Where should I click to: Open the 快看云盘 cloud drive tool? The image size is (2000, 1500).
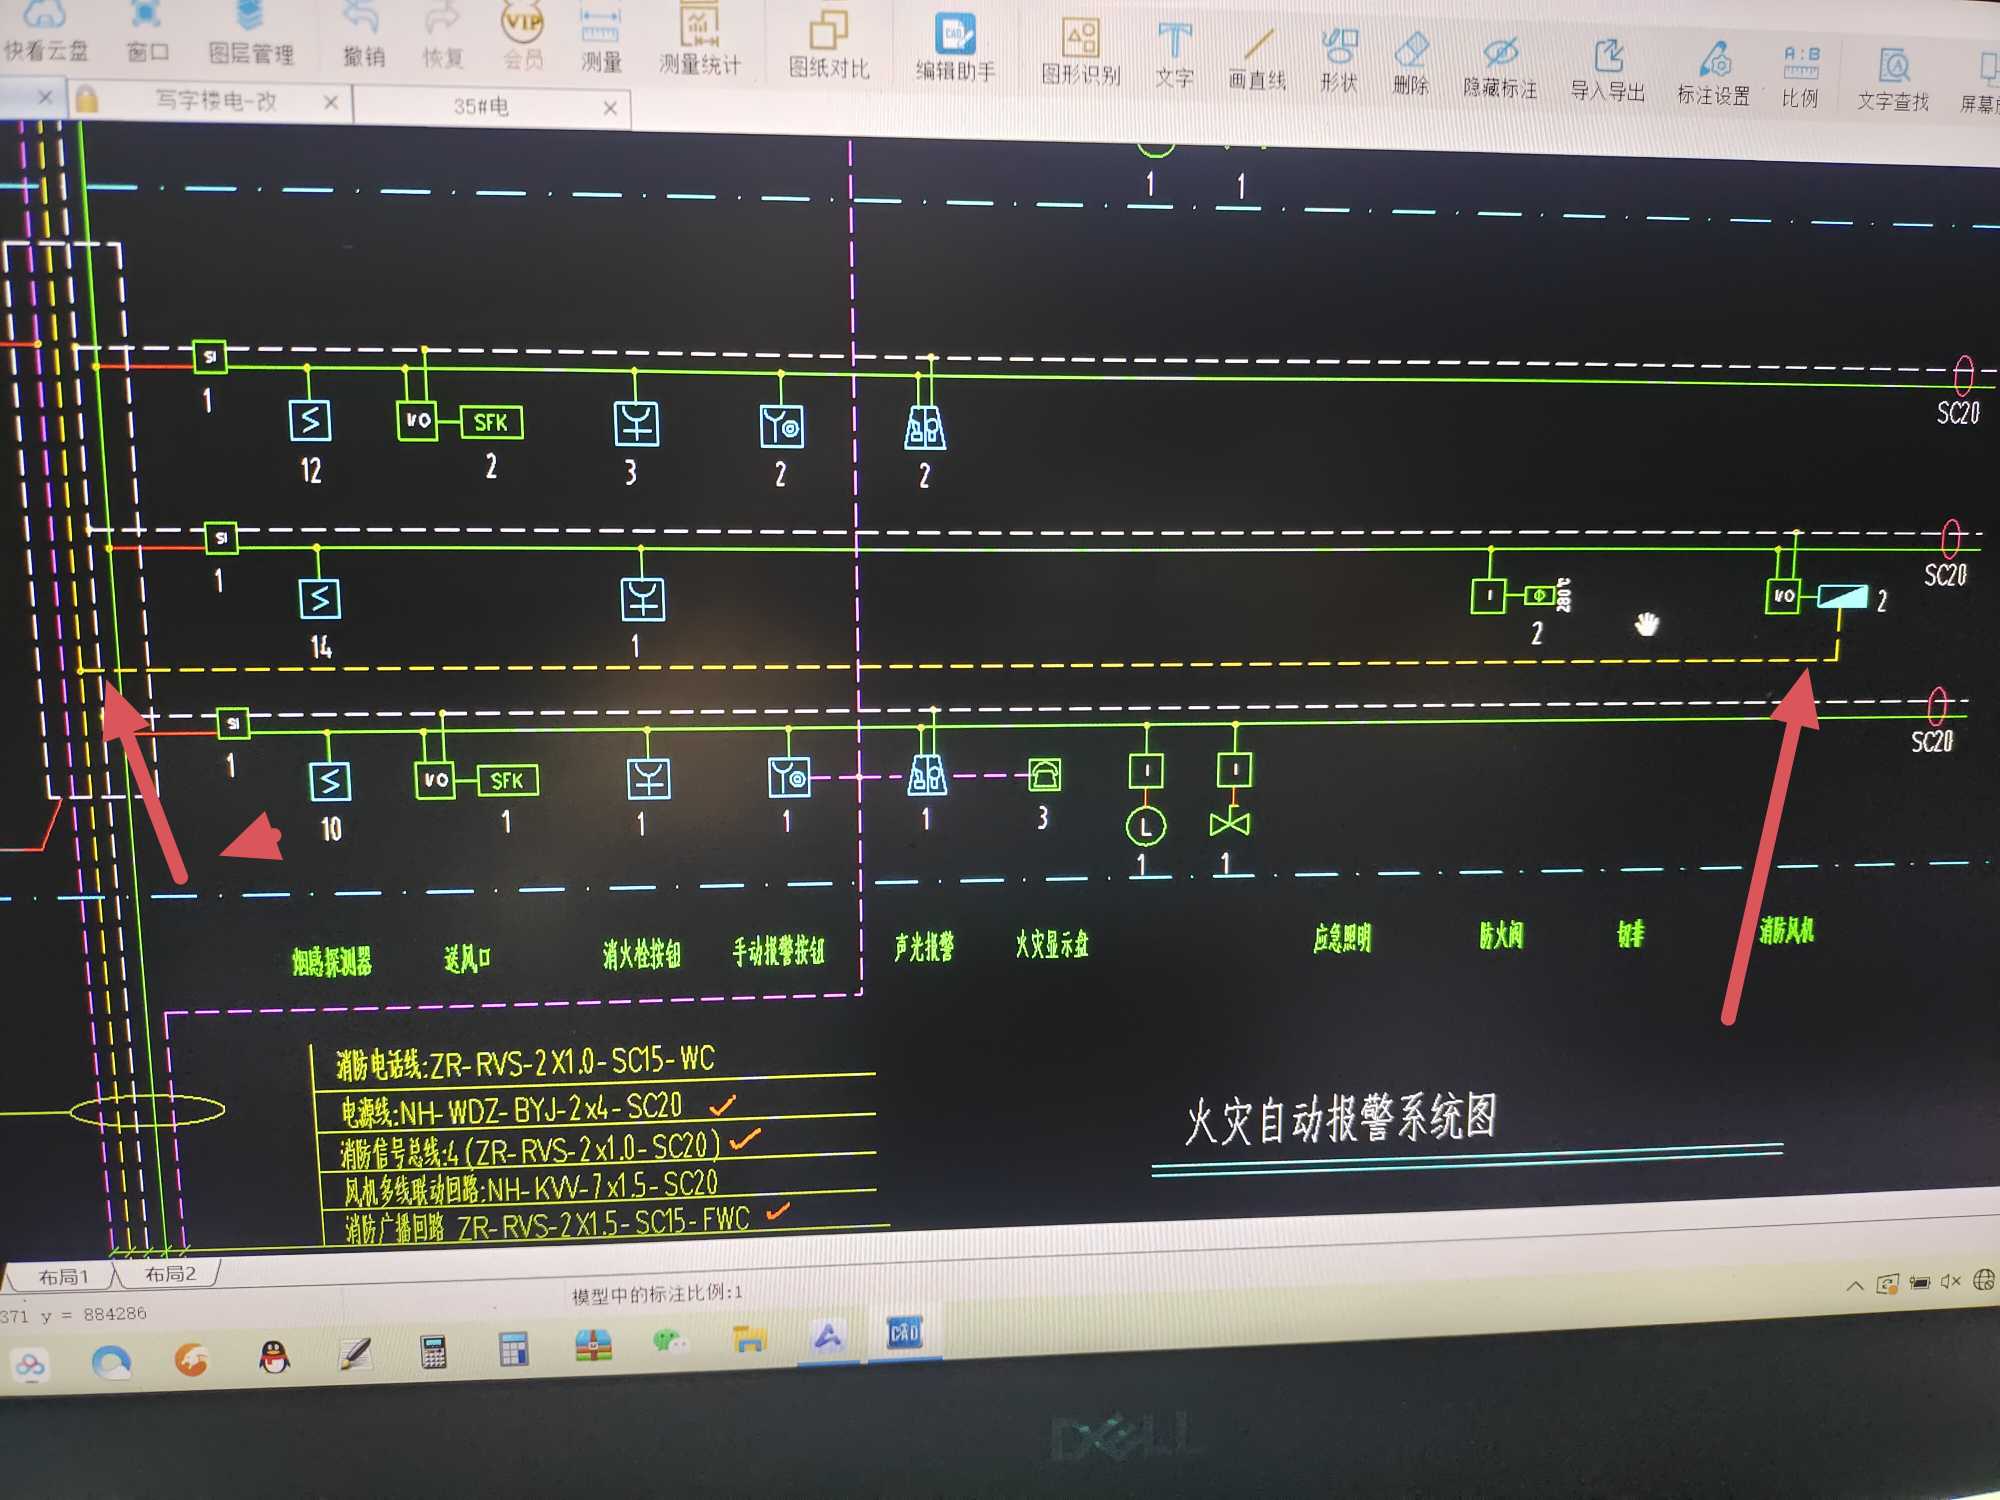45,30
